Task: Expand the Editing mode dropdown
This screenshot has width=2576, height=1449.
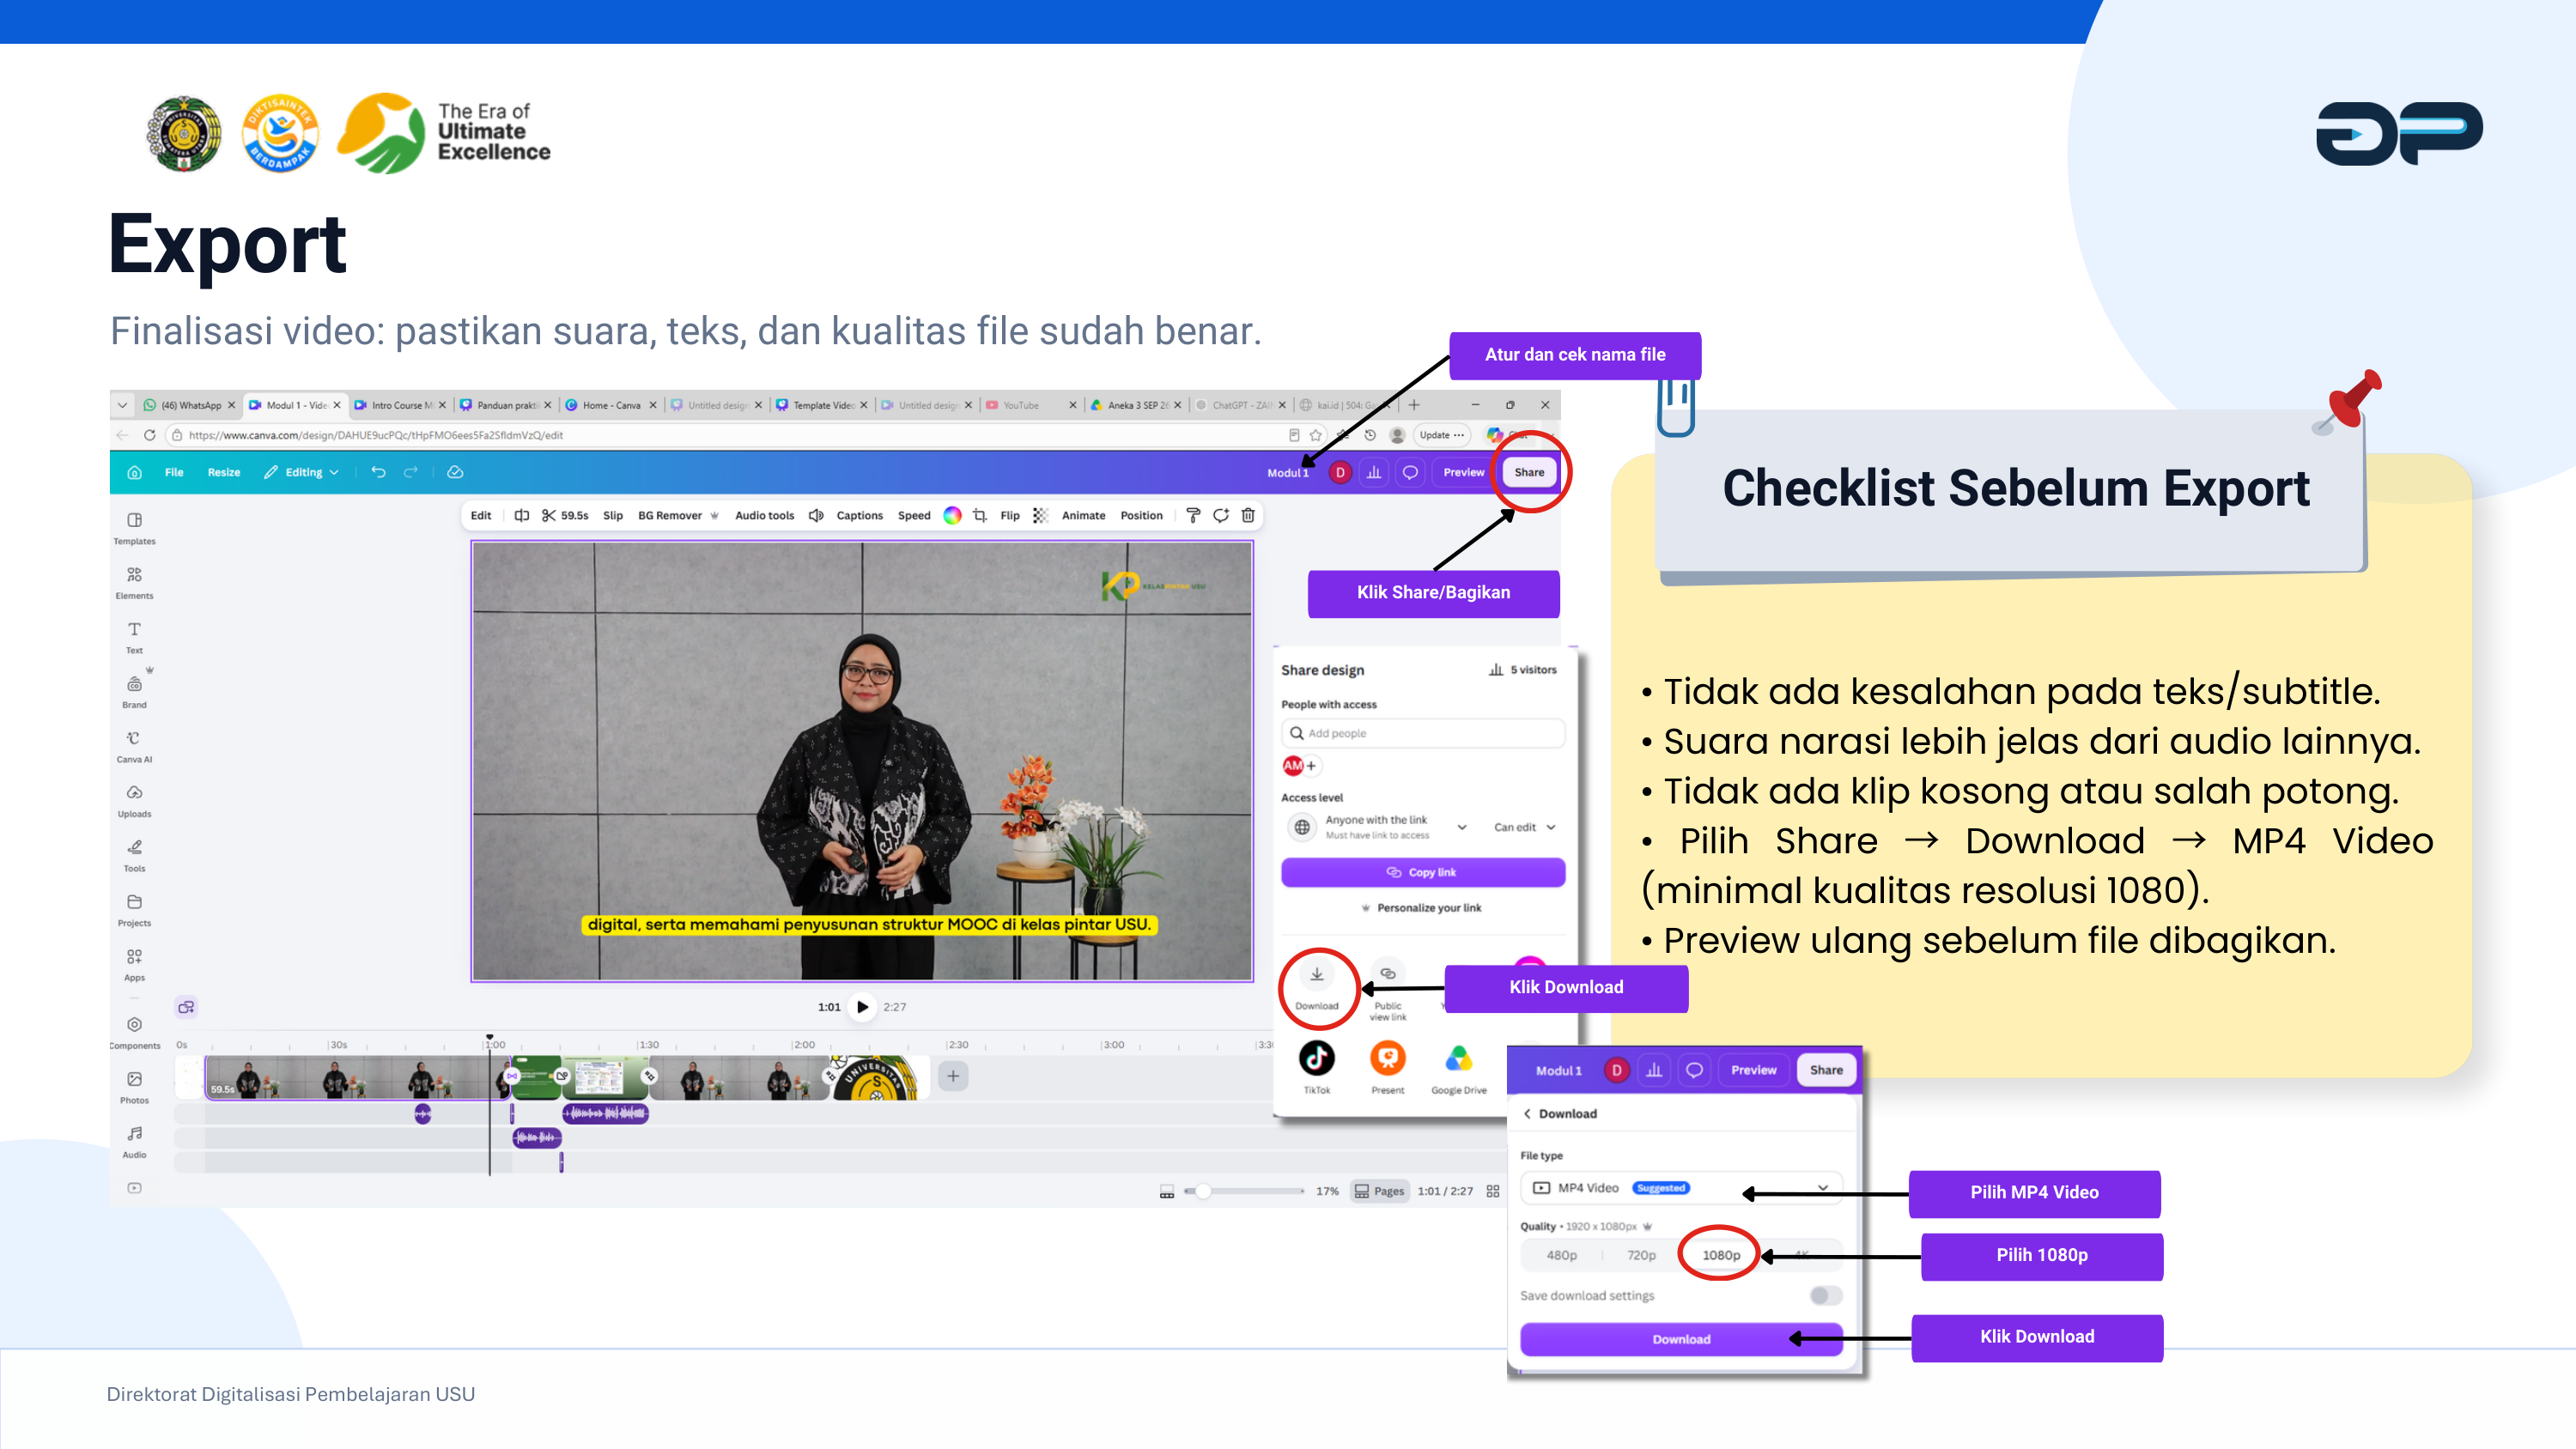Action: tap(302, 472)
